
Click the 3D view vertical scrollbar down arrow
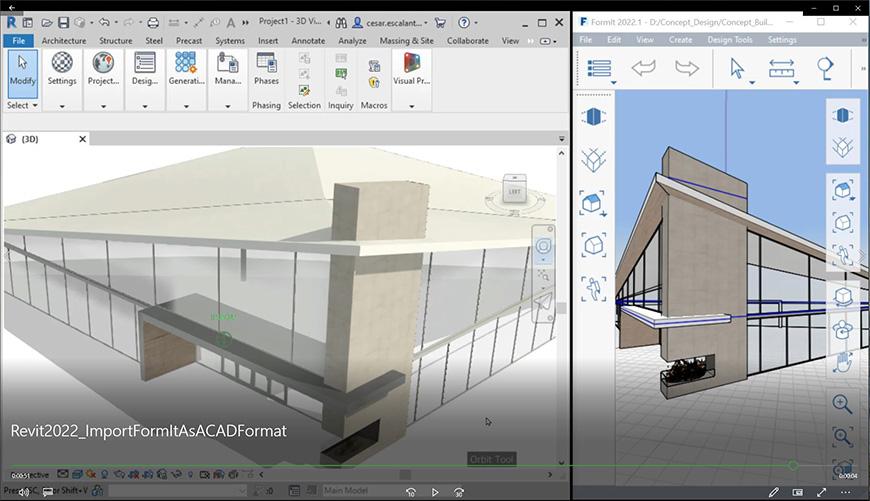tap(562, 462)
